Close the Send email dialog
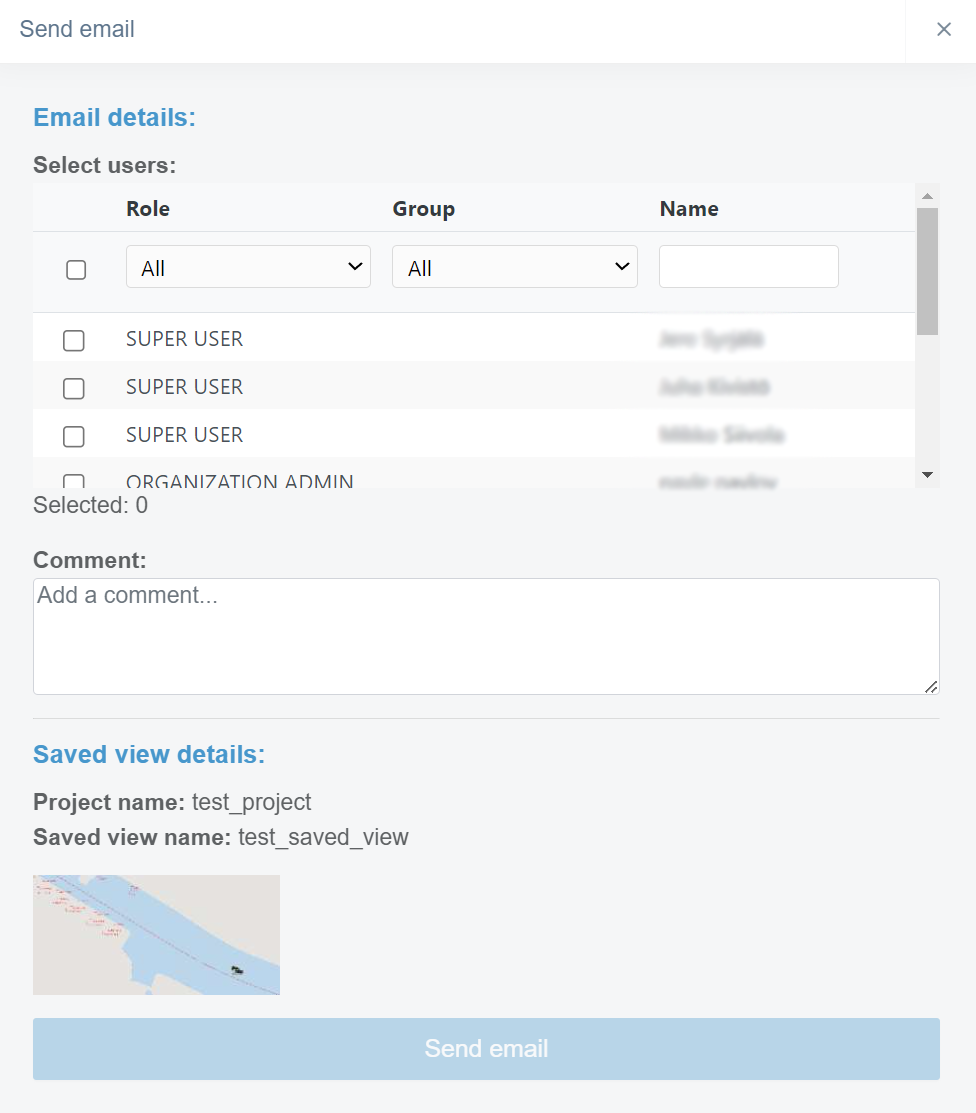This screenshot has height=1113, width=976. (x=943, y=30)
